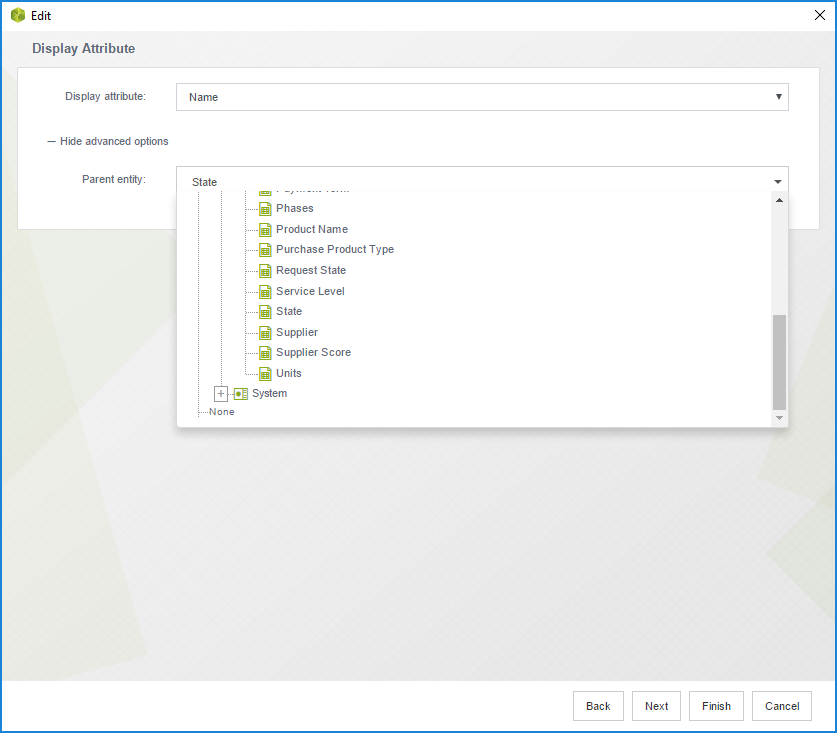Select the State tree entry
Image resolution: width=837 pixels, height=733 pixels.
(x=289, y=311)
